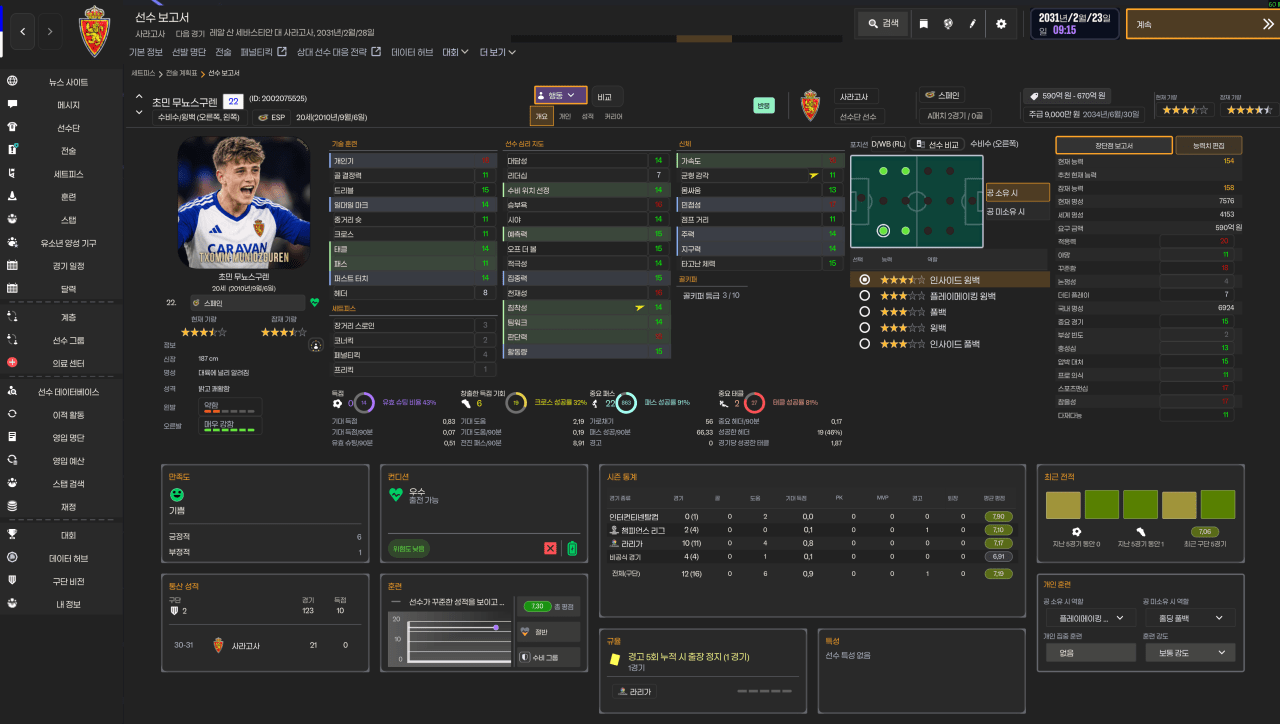Screen dimensions: 1280x724
Task: Switch pitch view to 공 미소유 시
Action: (x=1018, y=212)
